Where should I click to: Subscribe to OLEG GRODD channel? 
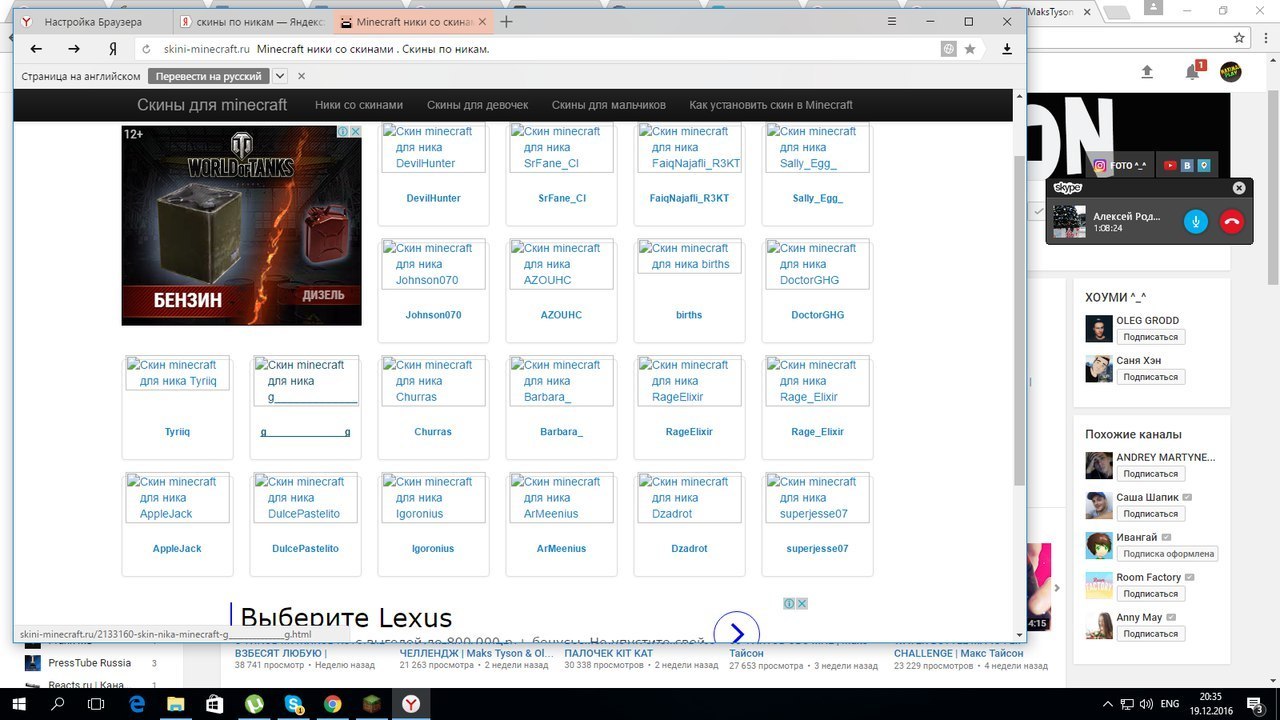pos(1150,337)
